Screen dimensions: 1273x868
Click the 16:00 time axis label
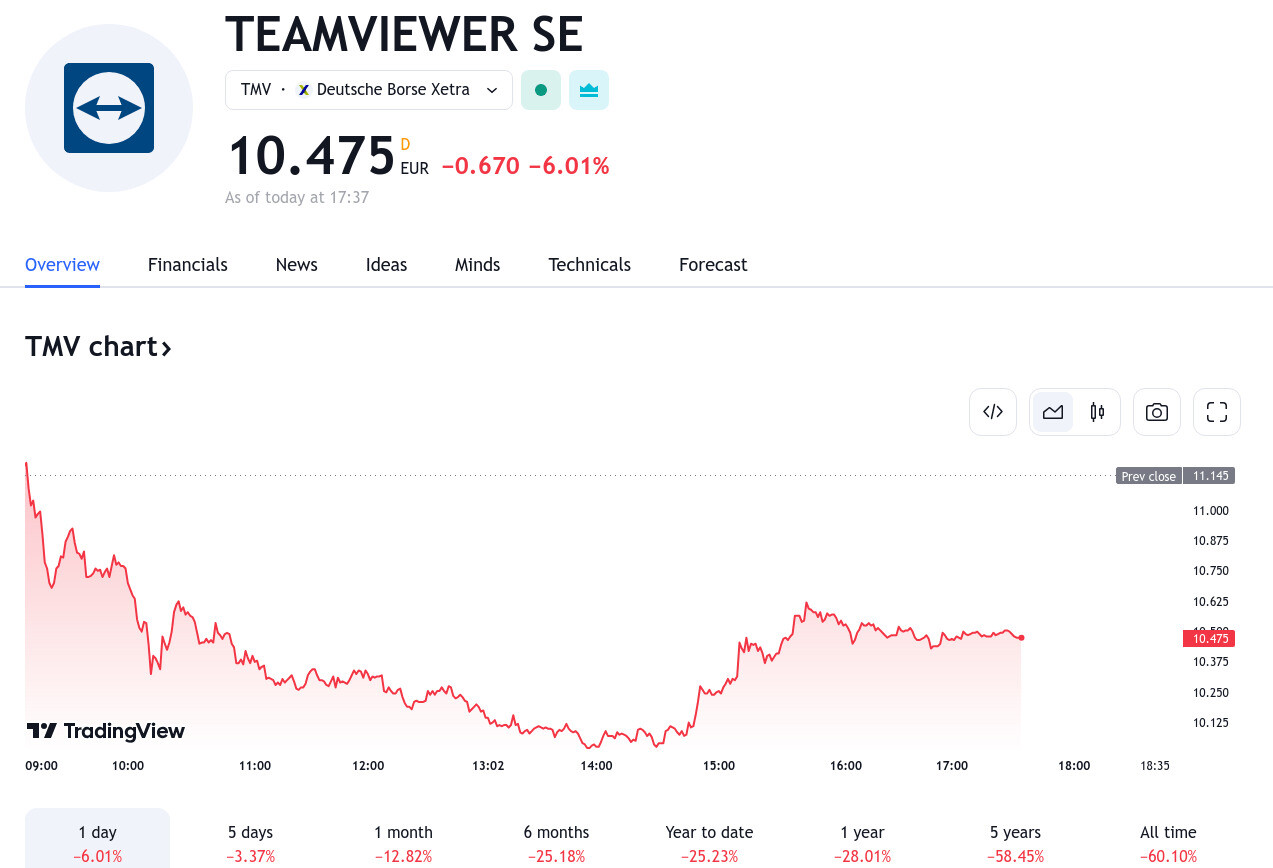[846, 766]
